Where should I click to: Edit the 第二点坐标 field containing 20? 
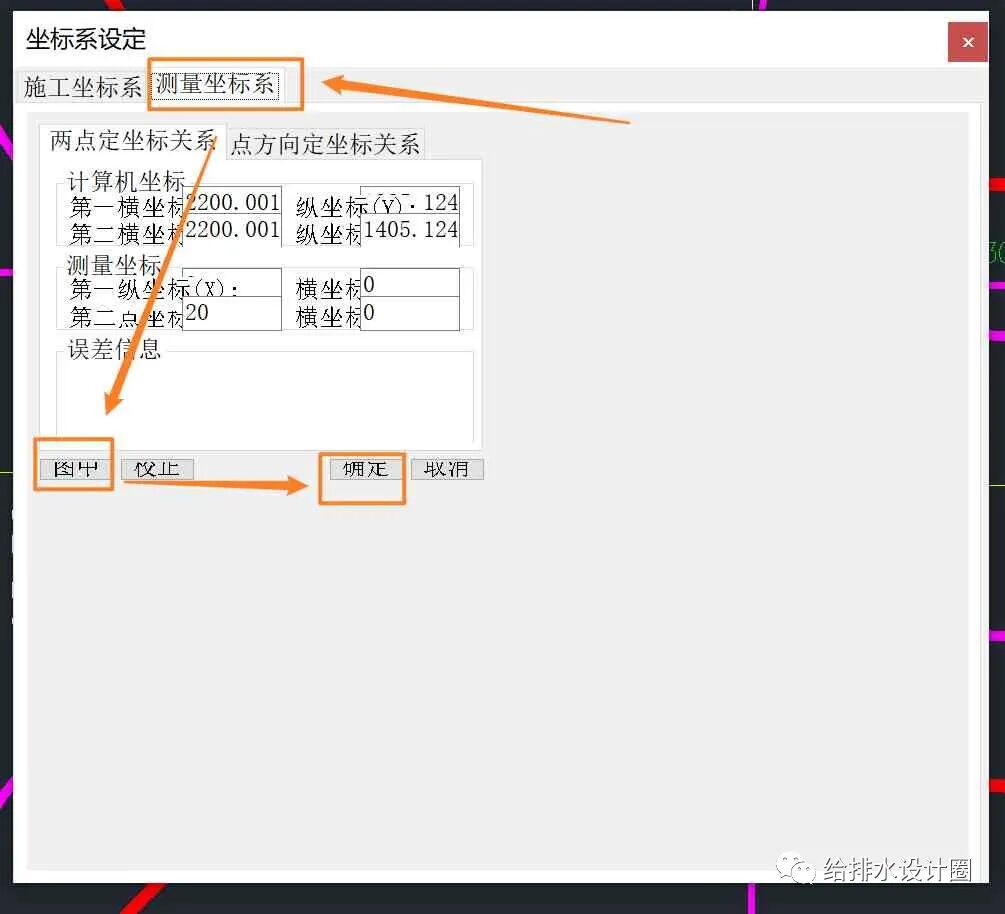pos(232,311)
